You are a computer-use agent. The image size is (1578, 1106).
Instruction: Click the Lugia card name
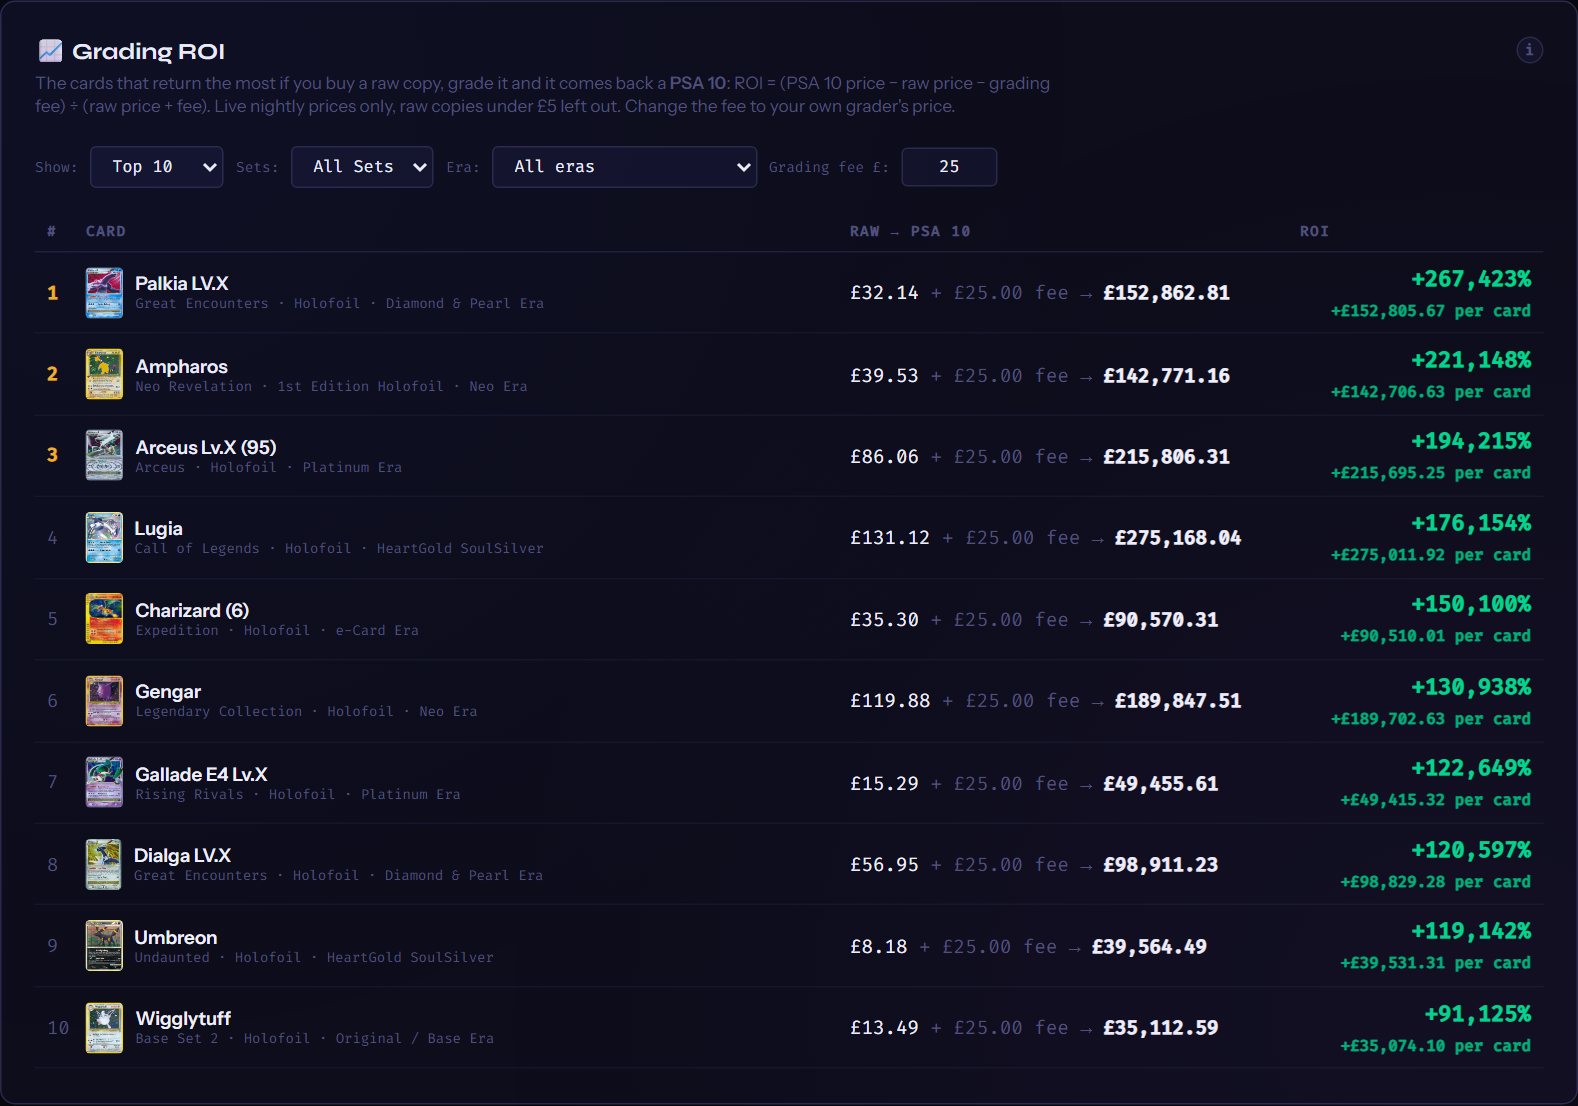click(x=159, y=529)
